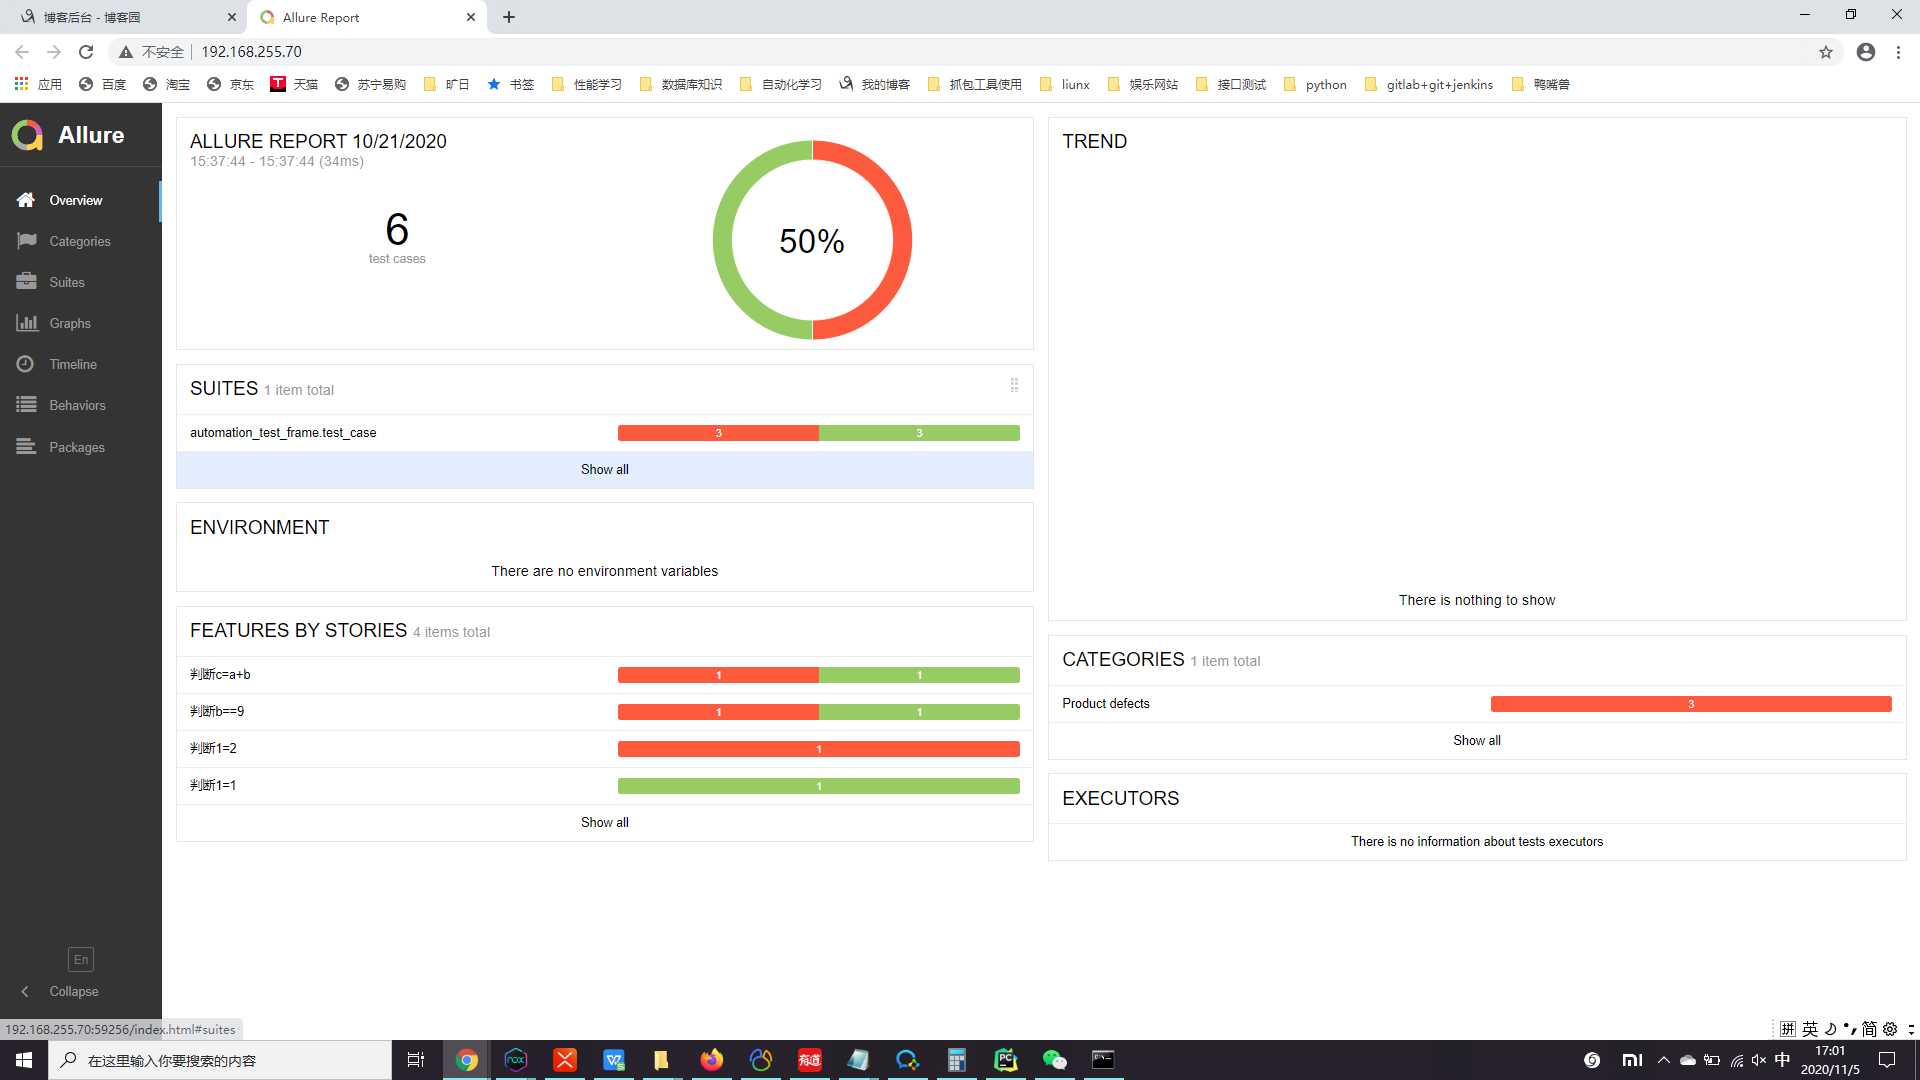Image resolution: width=1920 pixels, height=1080 pixels.
Task: Open gitlab+git+jenkins bookmarks folder
Action: pyautogui.click(x=1429, y=84)
